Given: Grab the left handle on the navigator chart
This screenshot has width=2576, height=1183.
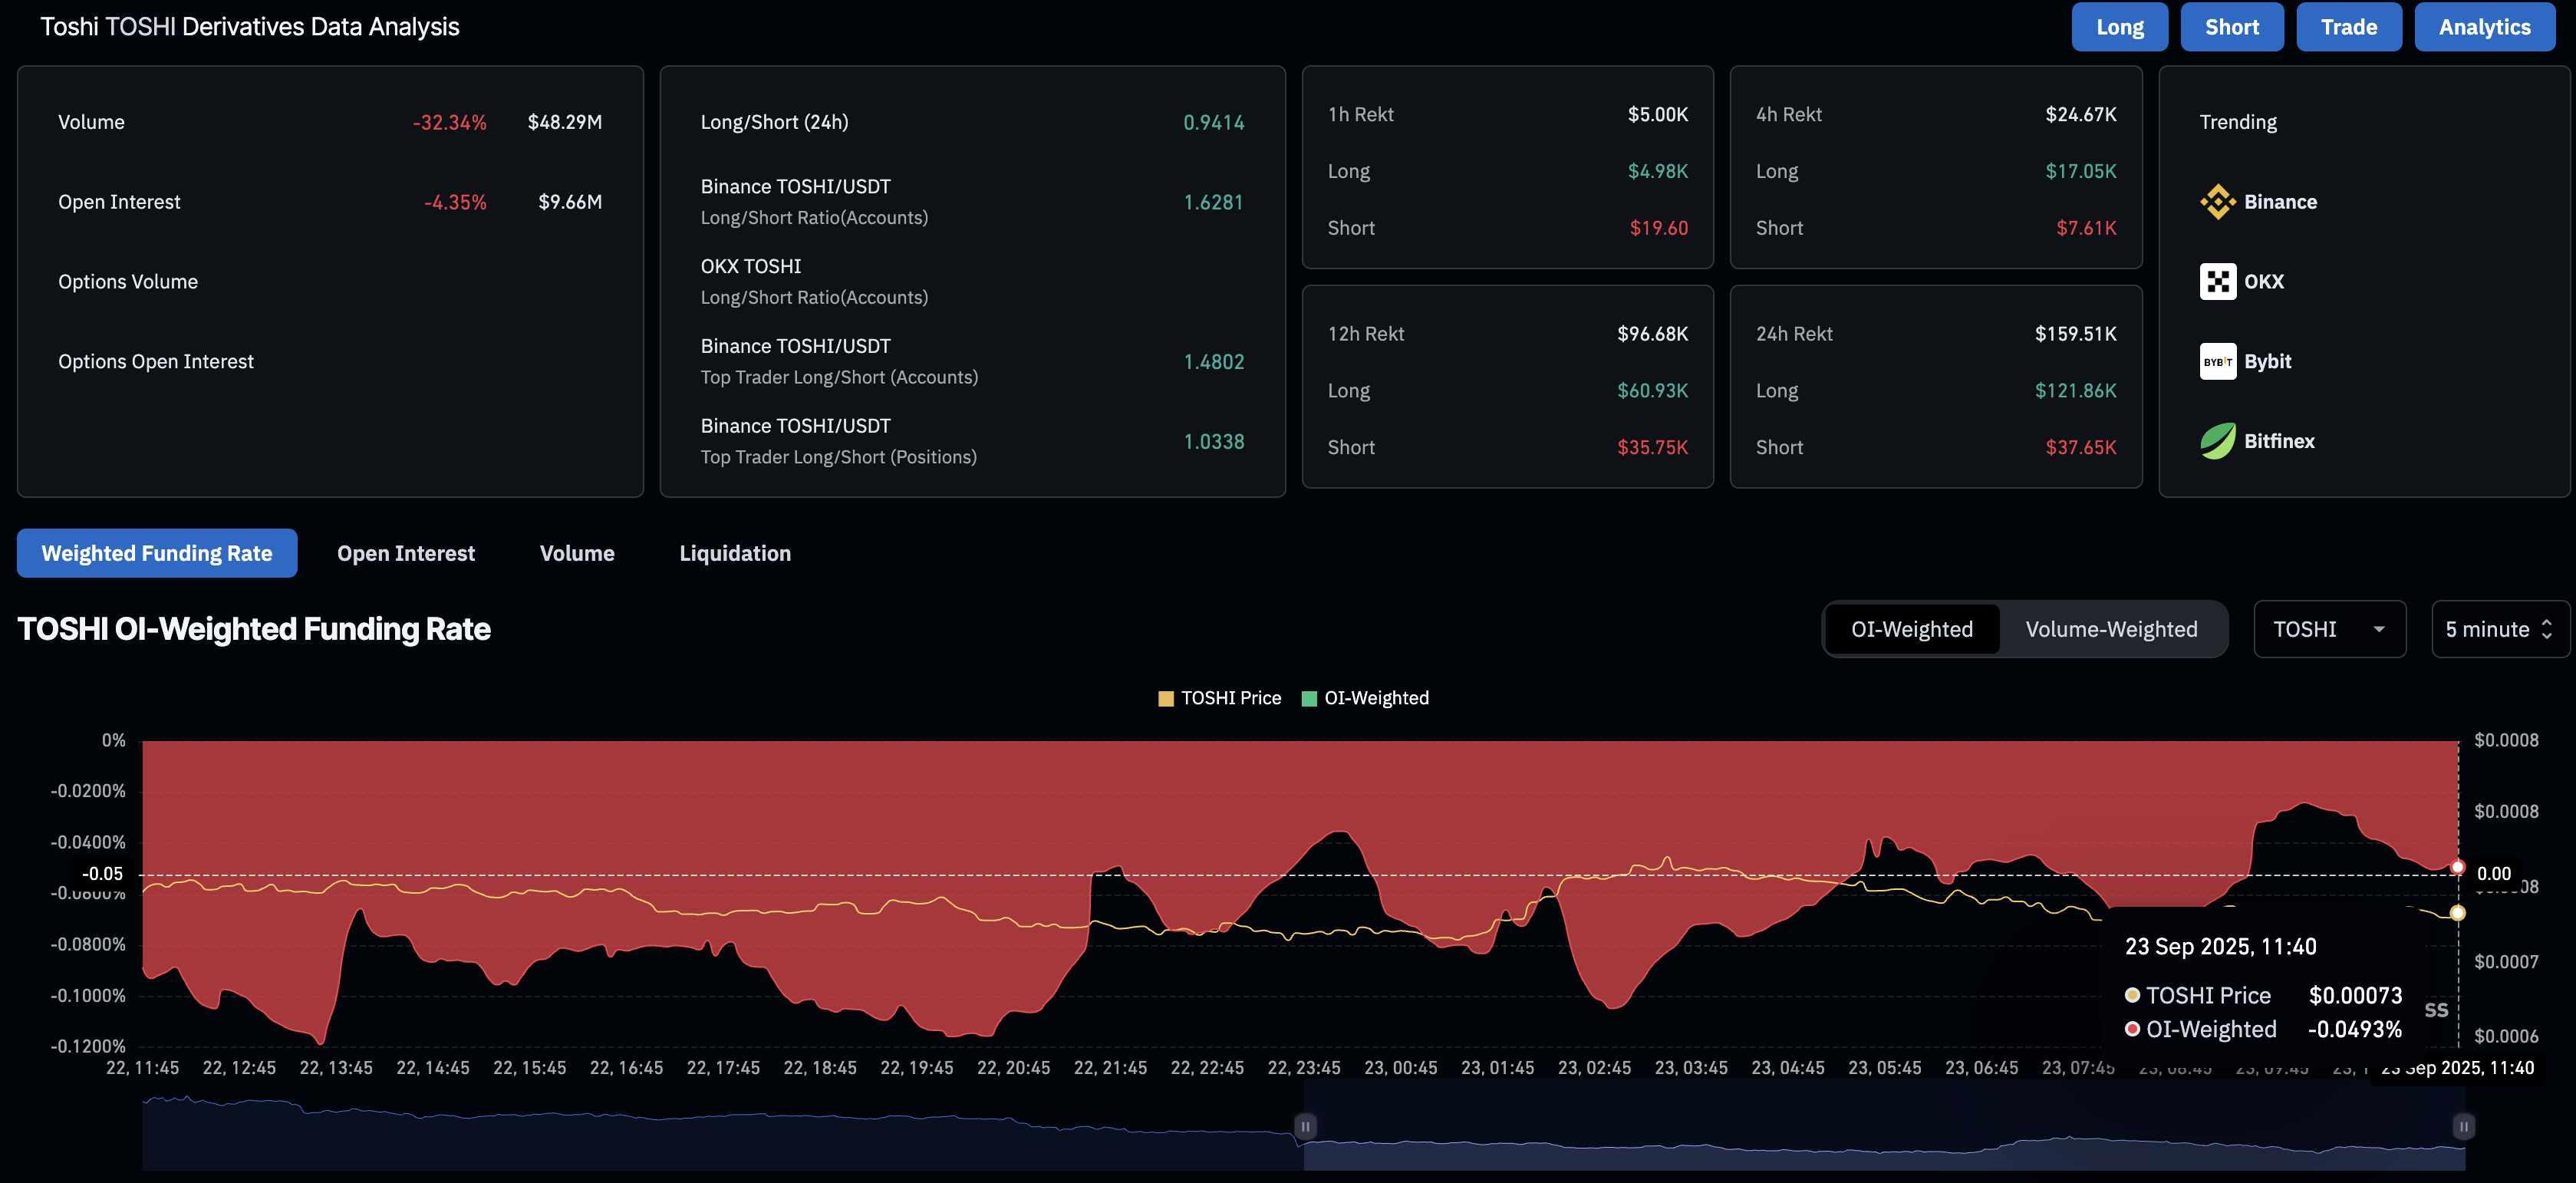Looking at the screenshot, I should [1305, 1125].
